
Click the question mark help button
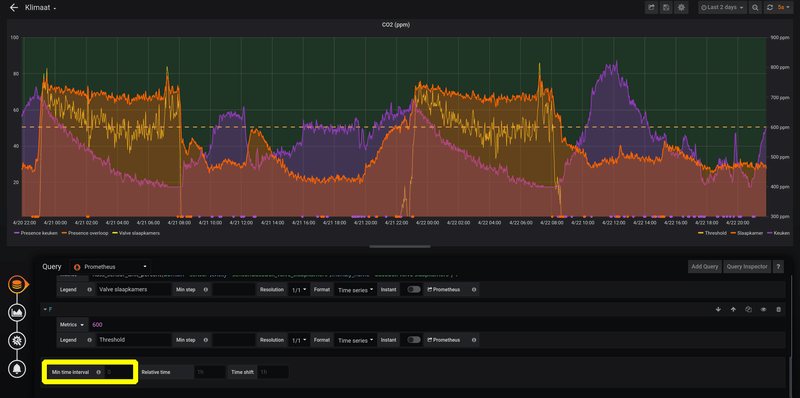[x=778, y=266]
